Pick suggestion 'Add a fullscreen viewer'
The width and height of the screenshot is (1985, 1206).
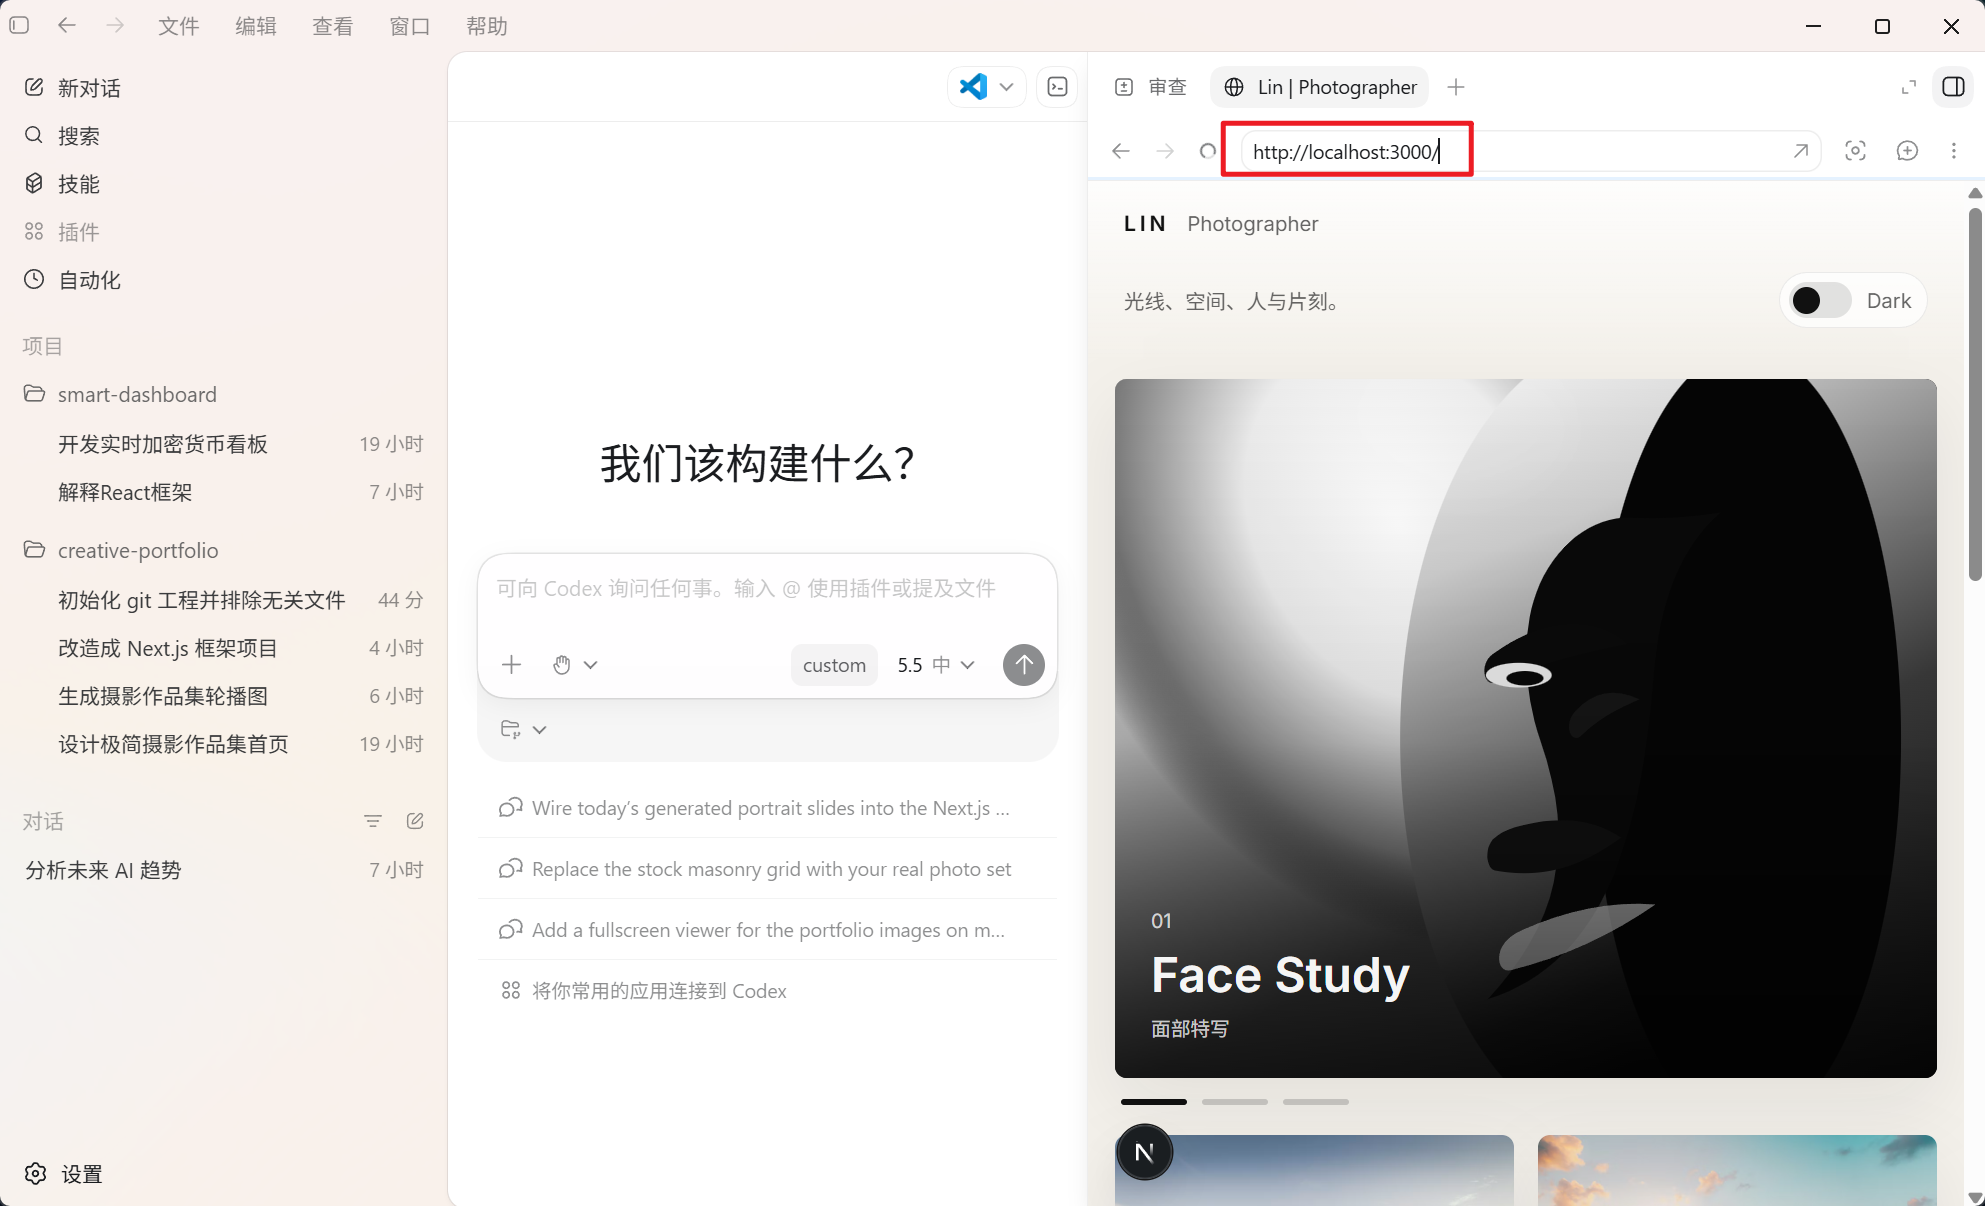point(767,930)
